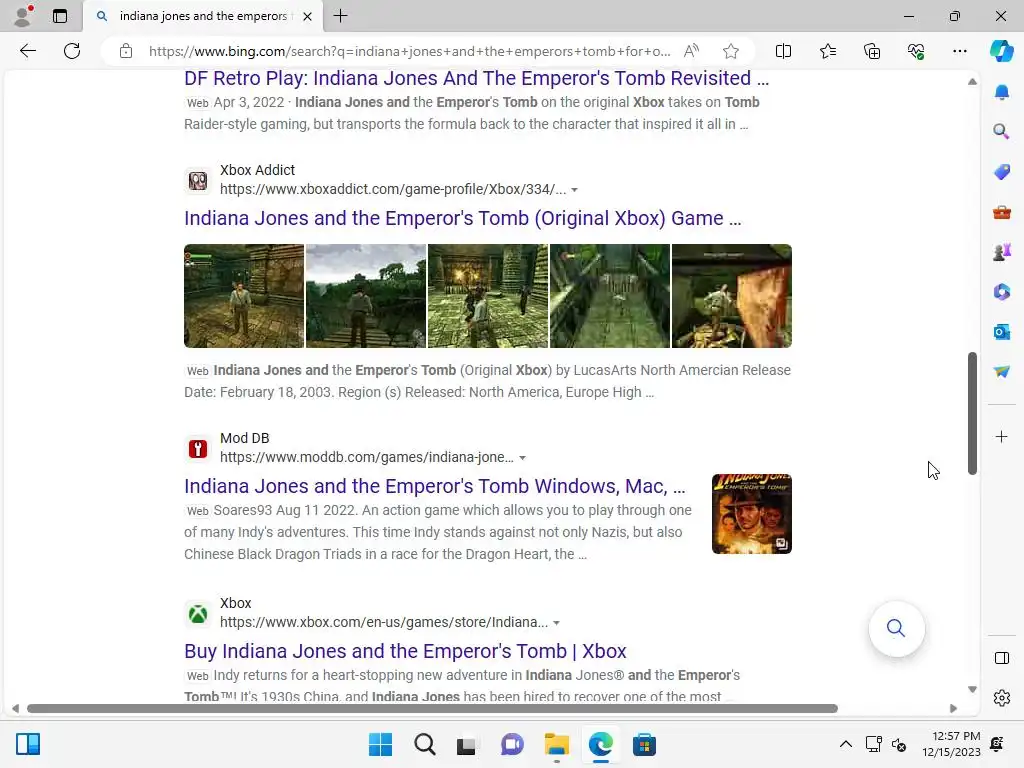Click scroll down arrow on page
The image size is (1024, 768).
click(x=972, y=689)
